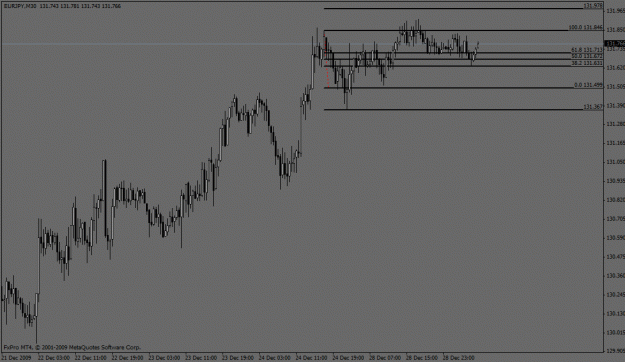Image resolution: width=625 pixels, height=362 pixels.
Task: Click 24 Dec 11:00 on the time axis
Action: click(x=312, y=358)
